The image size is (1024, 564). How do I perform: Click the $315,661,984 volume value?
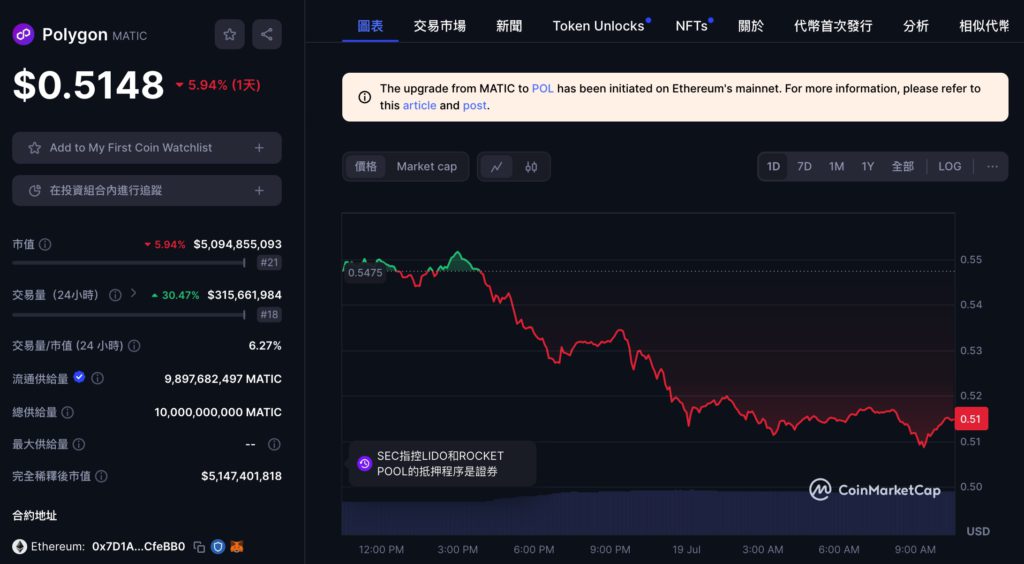coord(244,295)
